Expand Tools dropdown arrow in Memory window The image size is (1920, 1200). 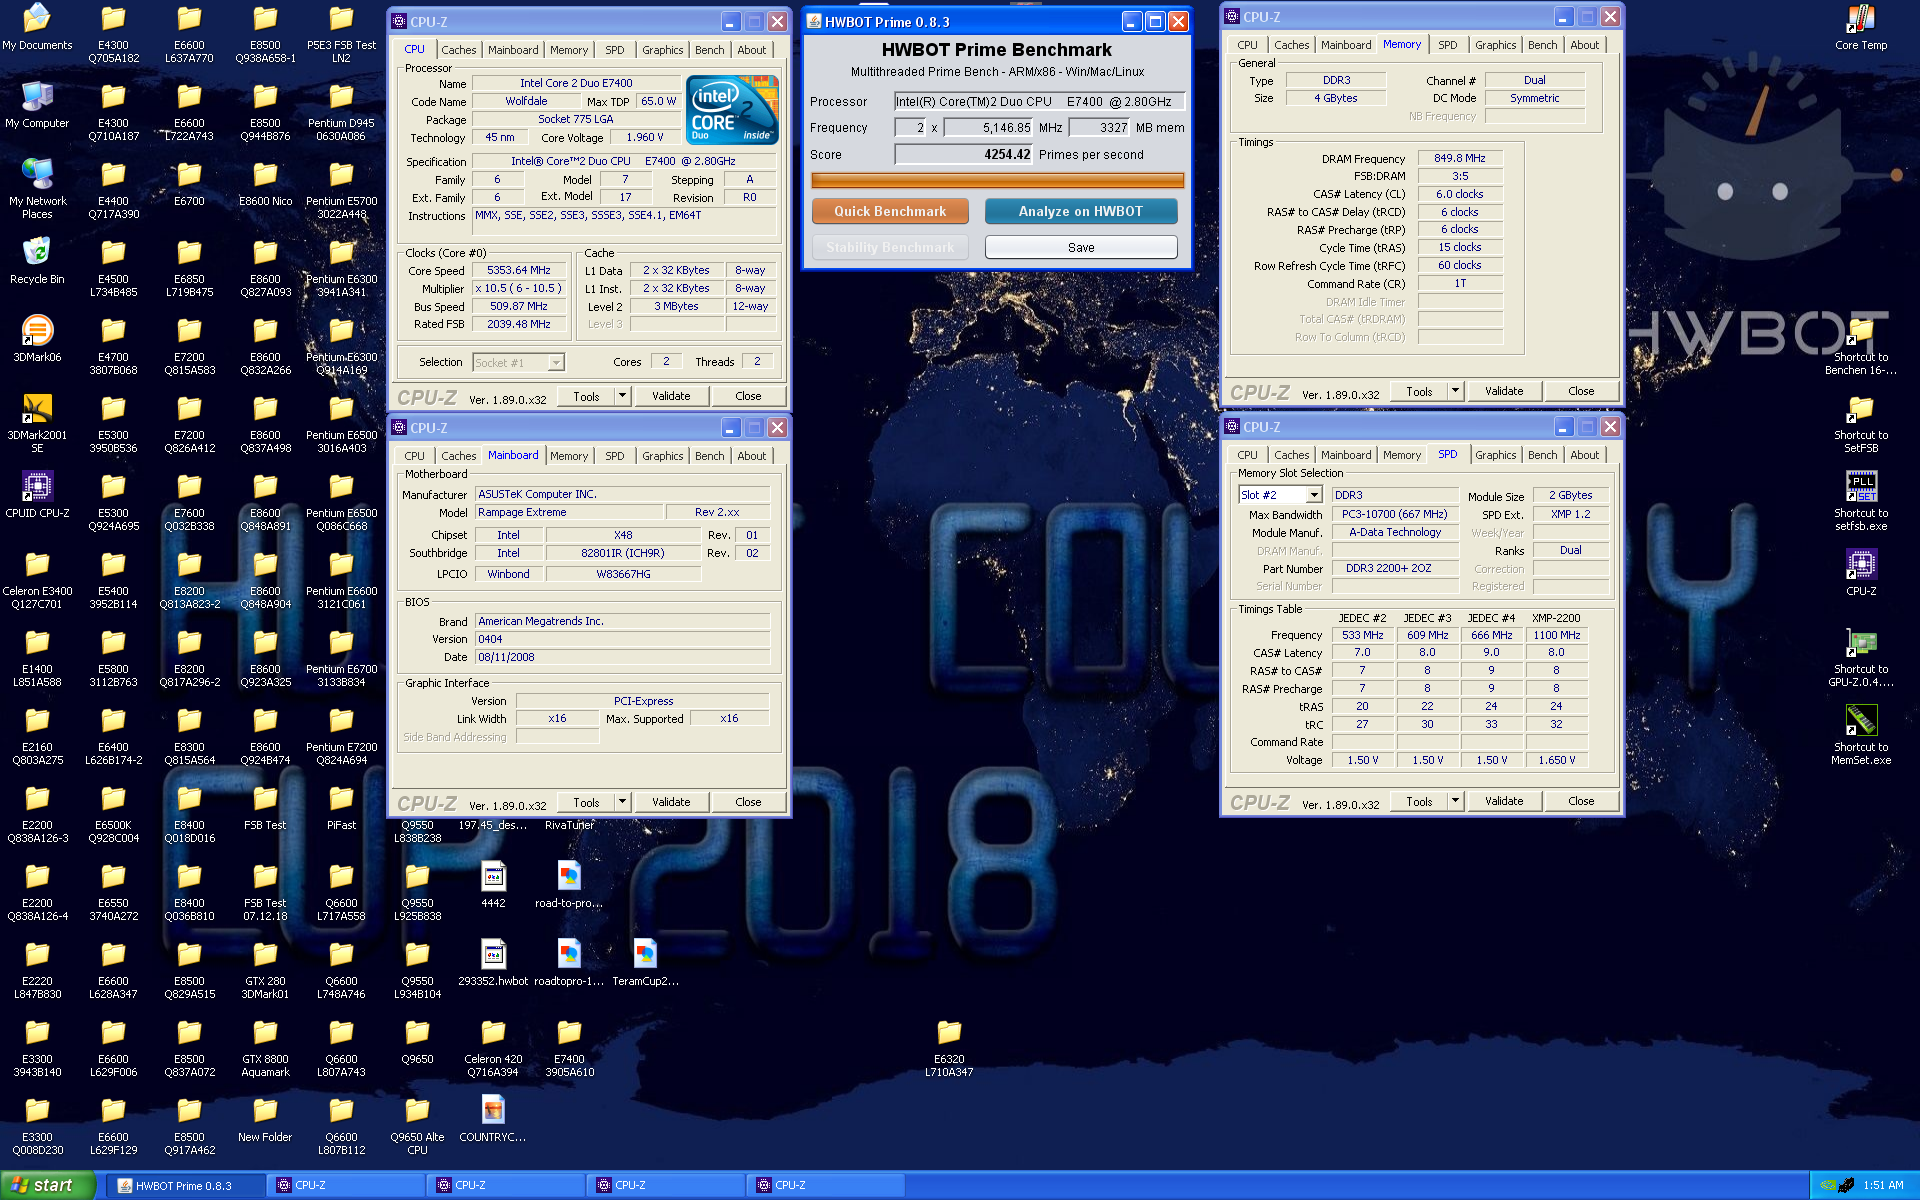coord(1455,391)
